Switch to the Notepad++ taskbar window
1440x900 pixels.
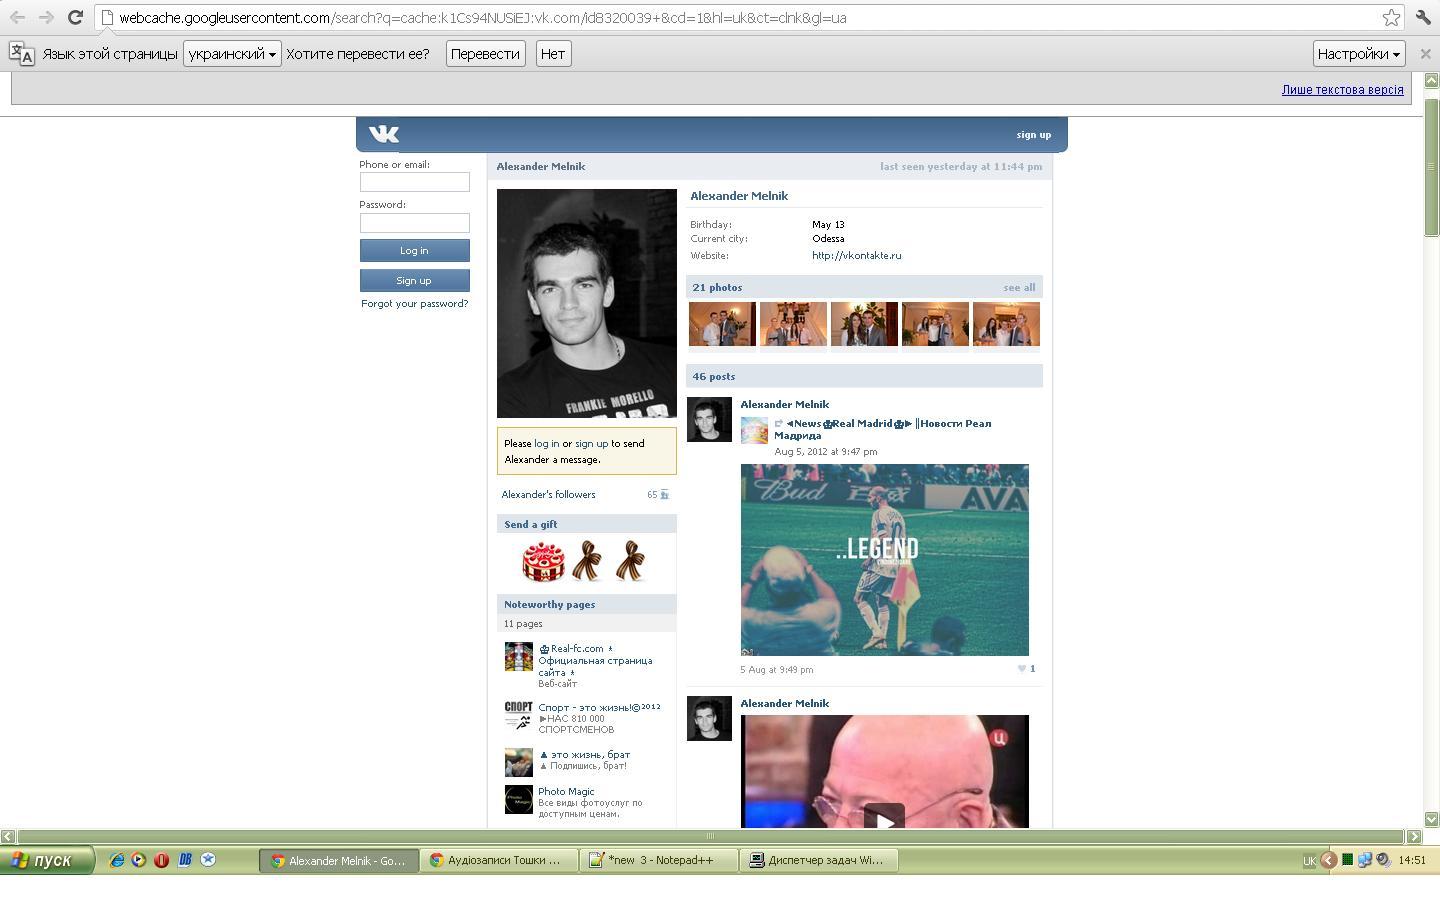[659, 860]
